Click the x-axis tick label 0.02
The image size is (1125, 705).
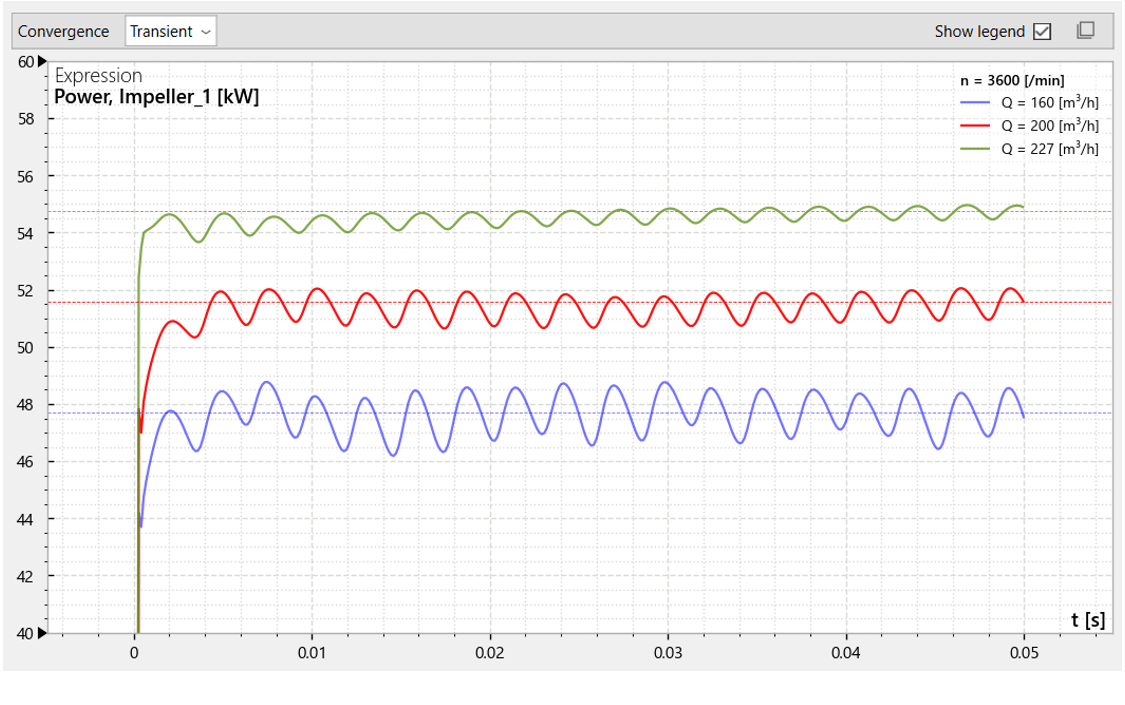coord(490,653)
